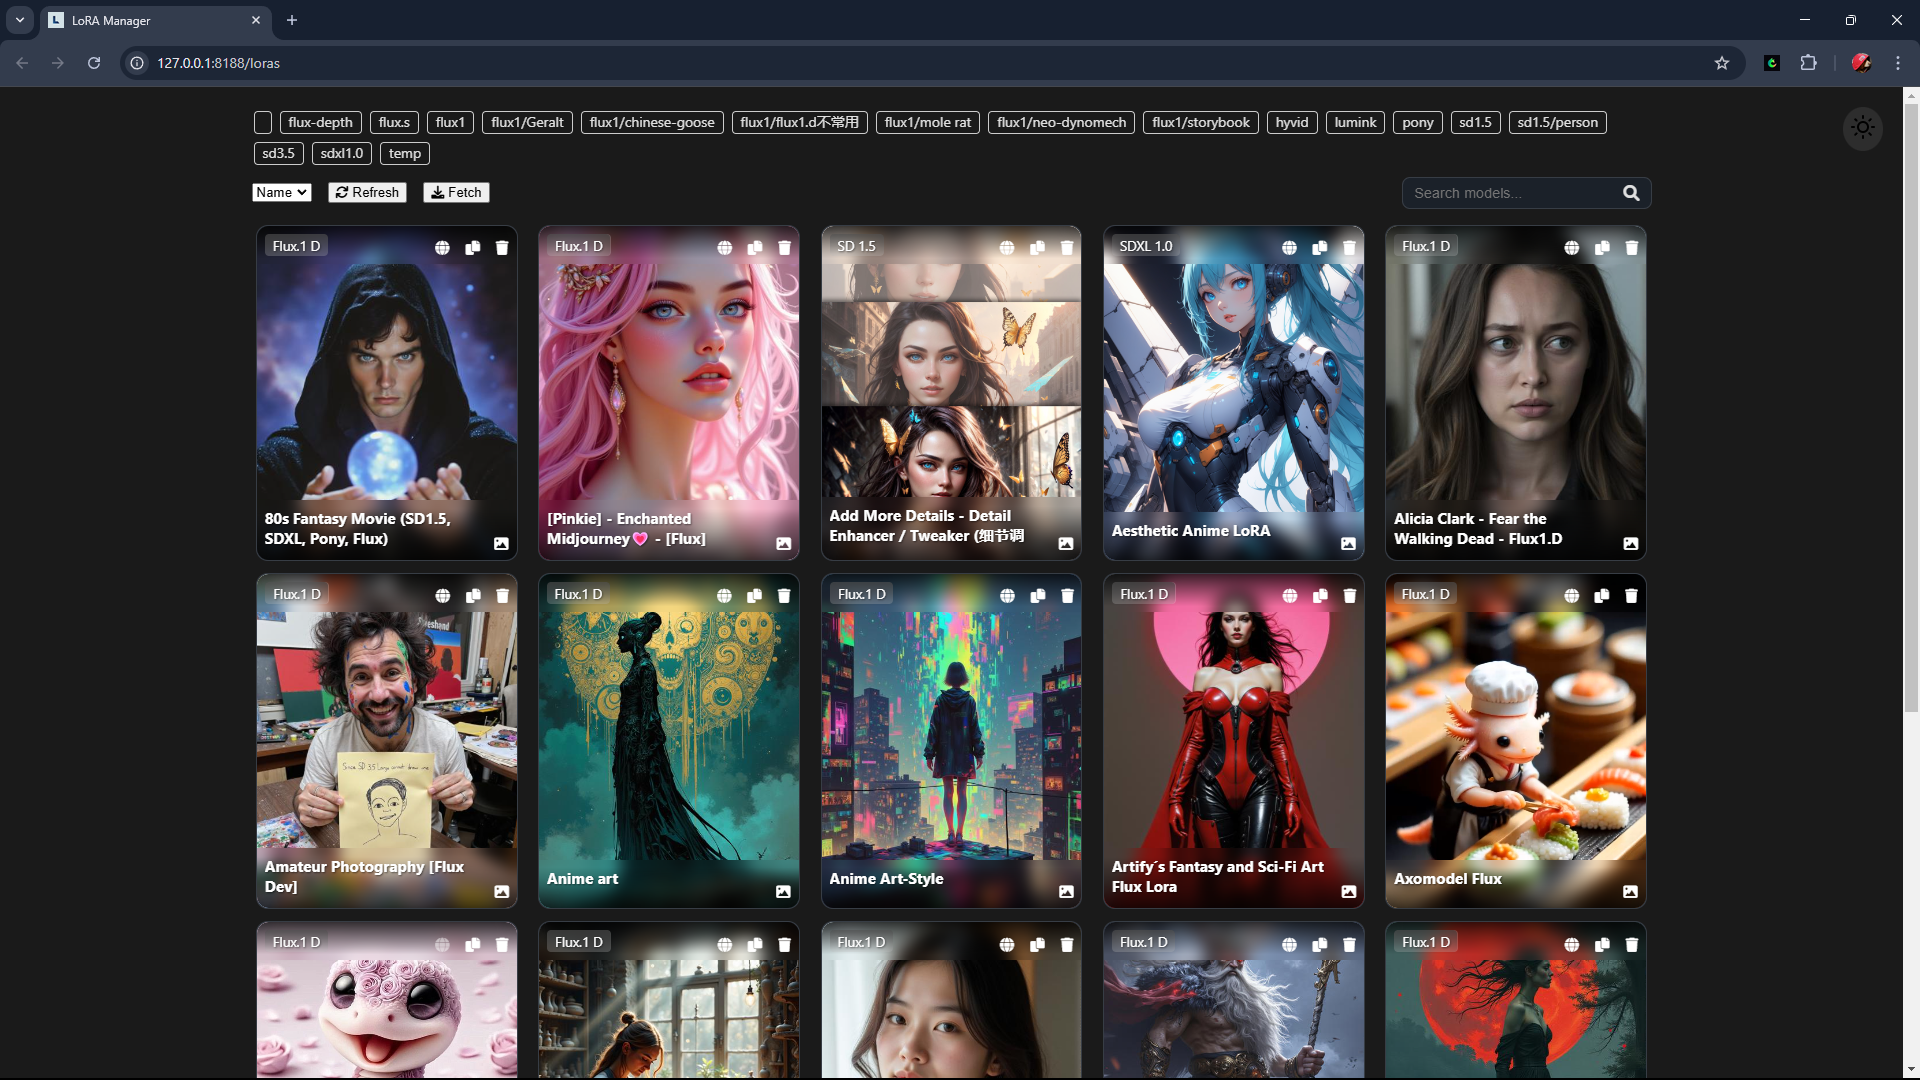Click globe icon on 80s Fantasy Movie card

442,248
